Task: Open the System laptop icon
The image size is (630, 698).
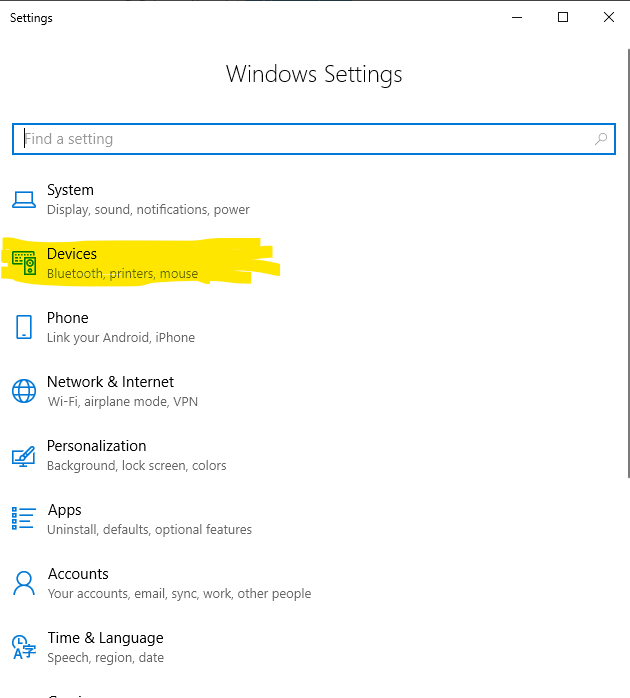Action: click(x=24, y=200)
